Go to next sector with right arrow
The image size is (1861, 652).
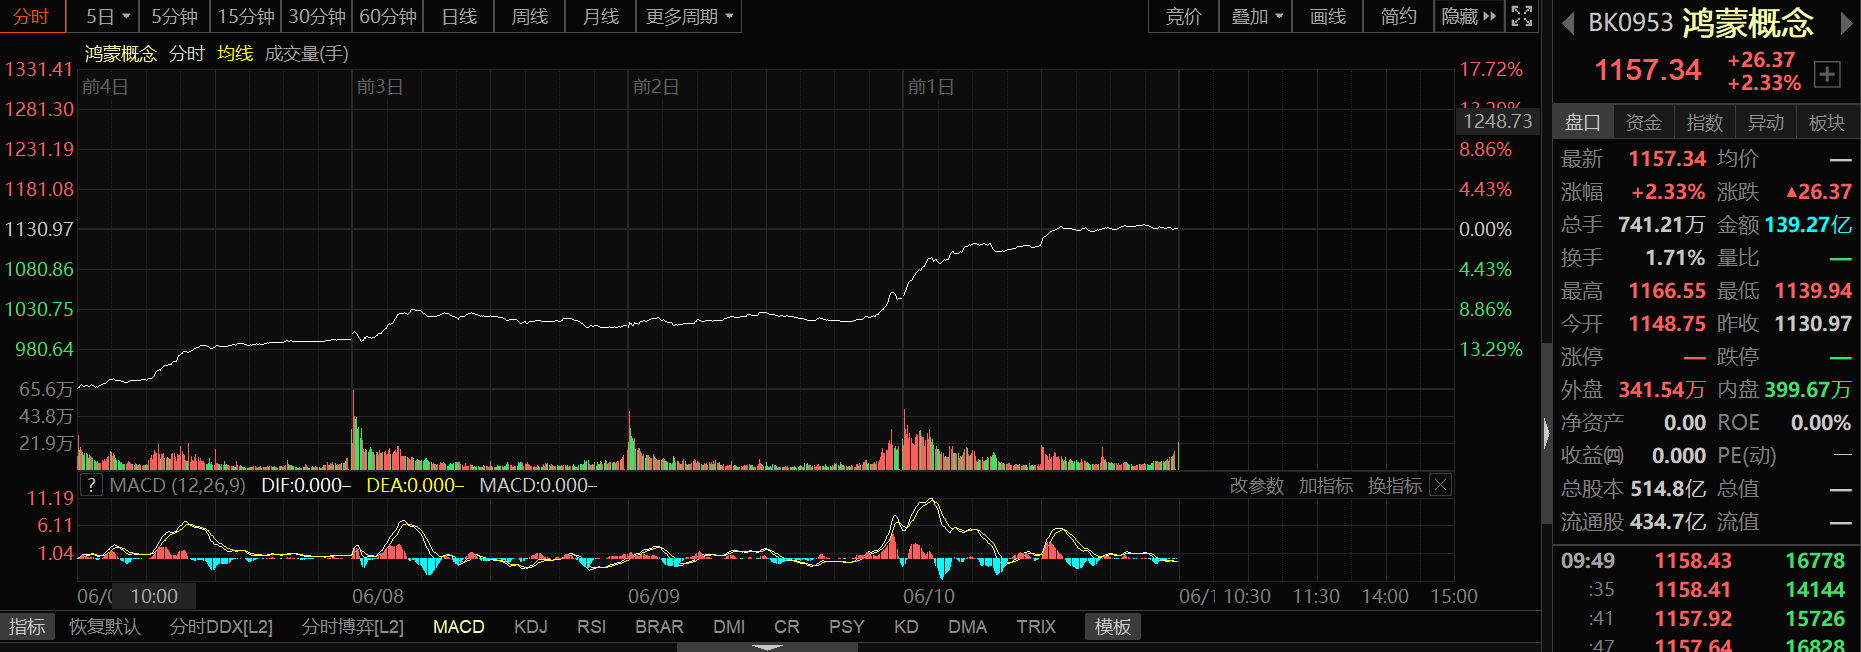pyautogui.click(x=1846, y=23)
